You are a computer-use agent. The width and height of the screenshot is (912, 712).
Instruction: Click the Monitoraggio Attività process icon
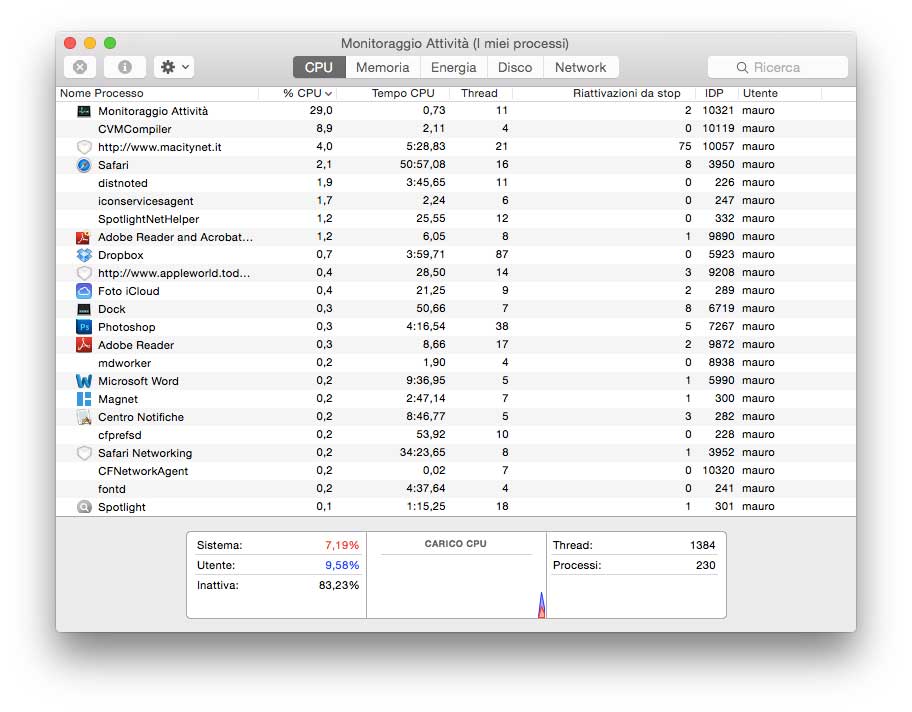coord(84,111)
